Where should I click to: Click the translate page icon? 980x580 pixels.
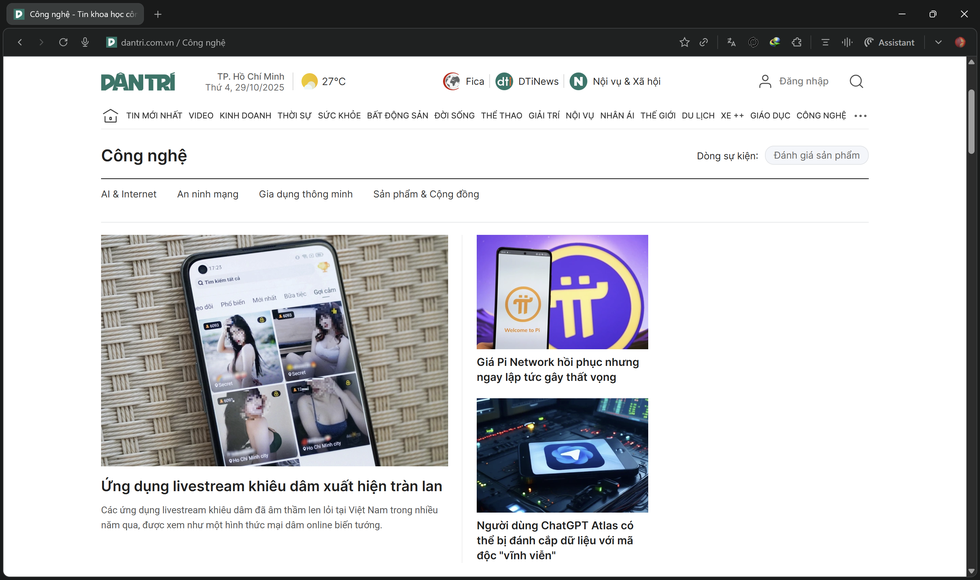tap(731, 42)
